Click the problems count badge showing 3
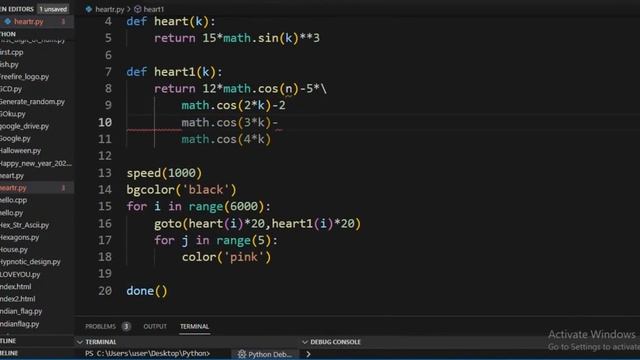 point(126,327)
